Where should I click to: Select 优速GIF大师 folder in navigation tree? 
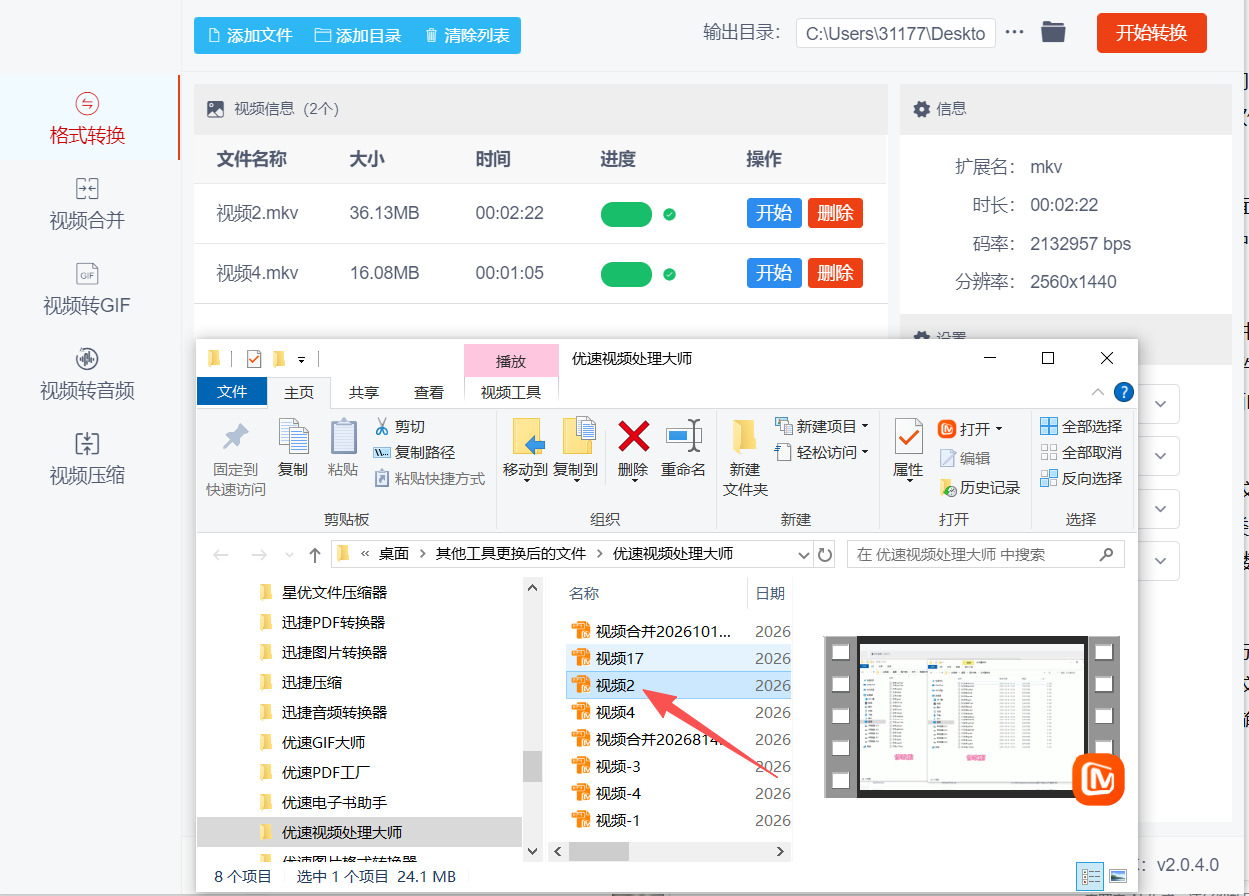tap(323, 742)
